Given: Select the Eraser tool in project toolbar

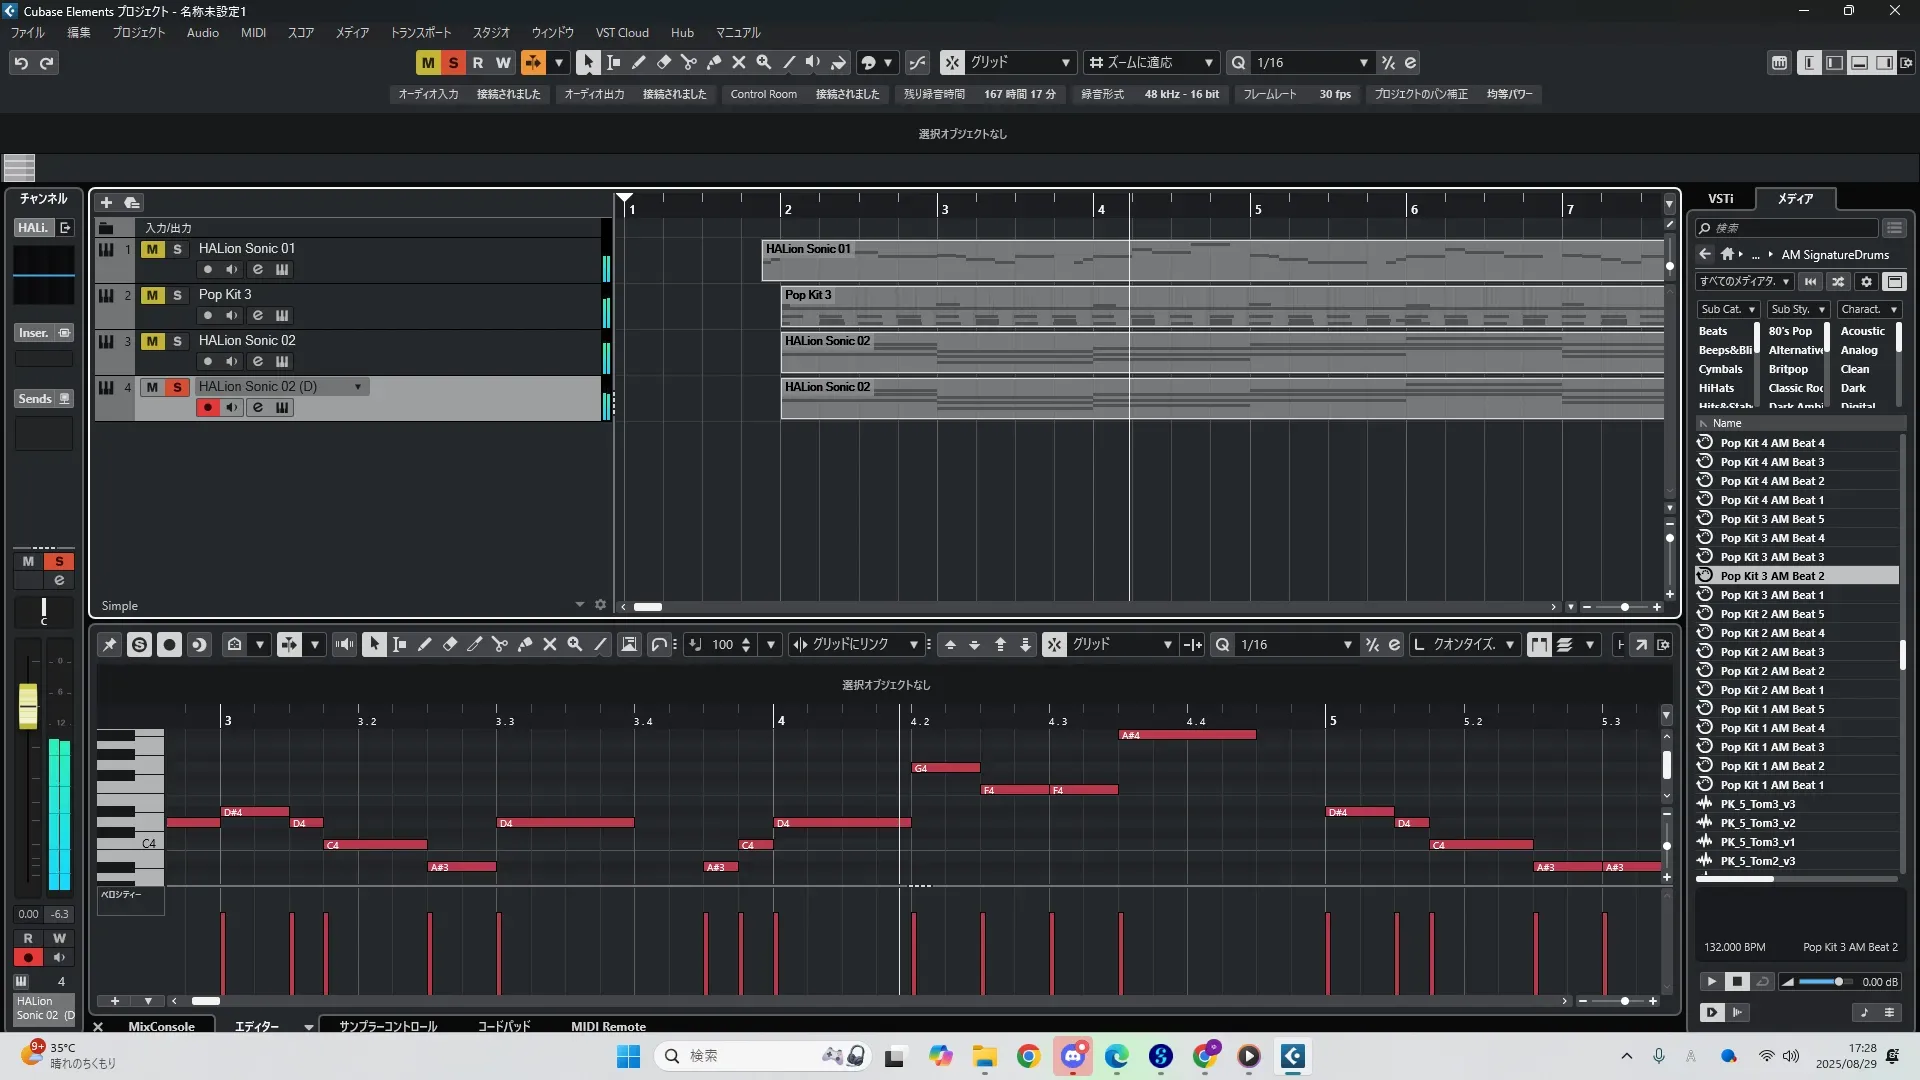Looking at the screenshot, I should [x=663, y=63].
